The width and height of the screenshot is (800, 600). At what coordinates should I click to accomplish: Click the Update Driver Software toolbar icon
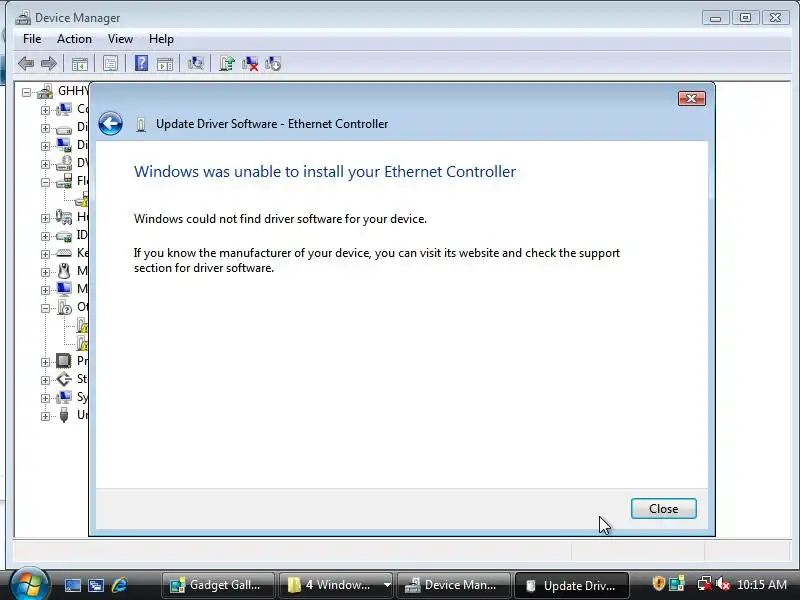[227, 63]
